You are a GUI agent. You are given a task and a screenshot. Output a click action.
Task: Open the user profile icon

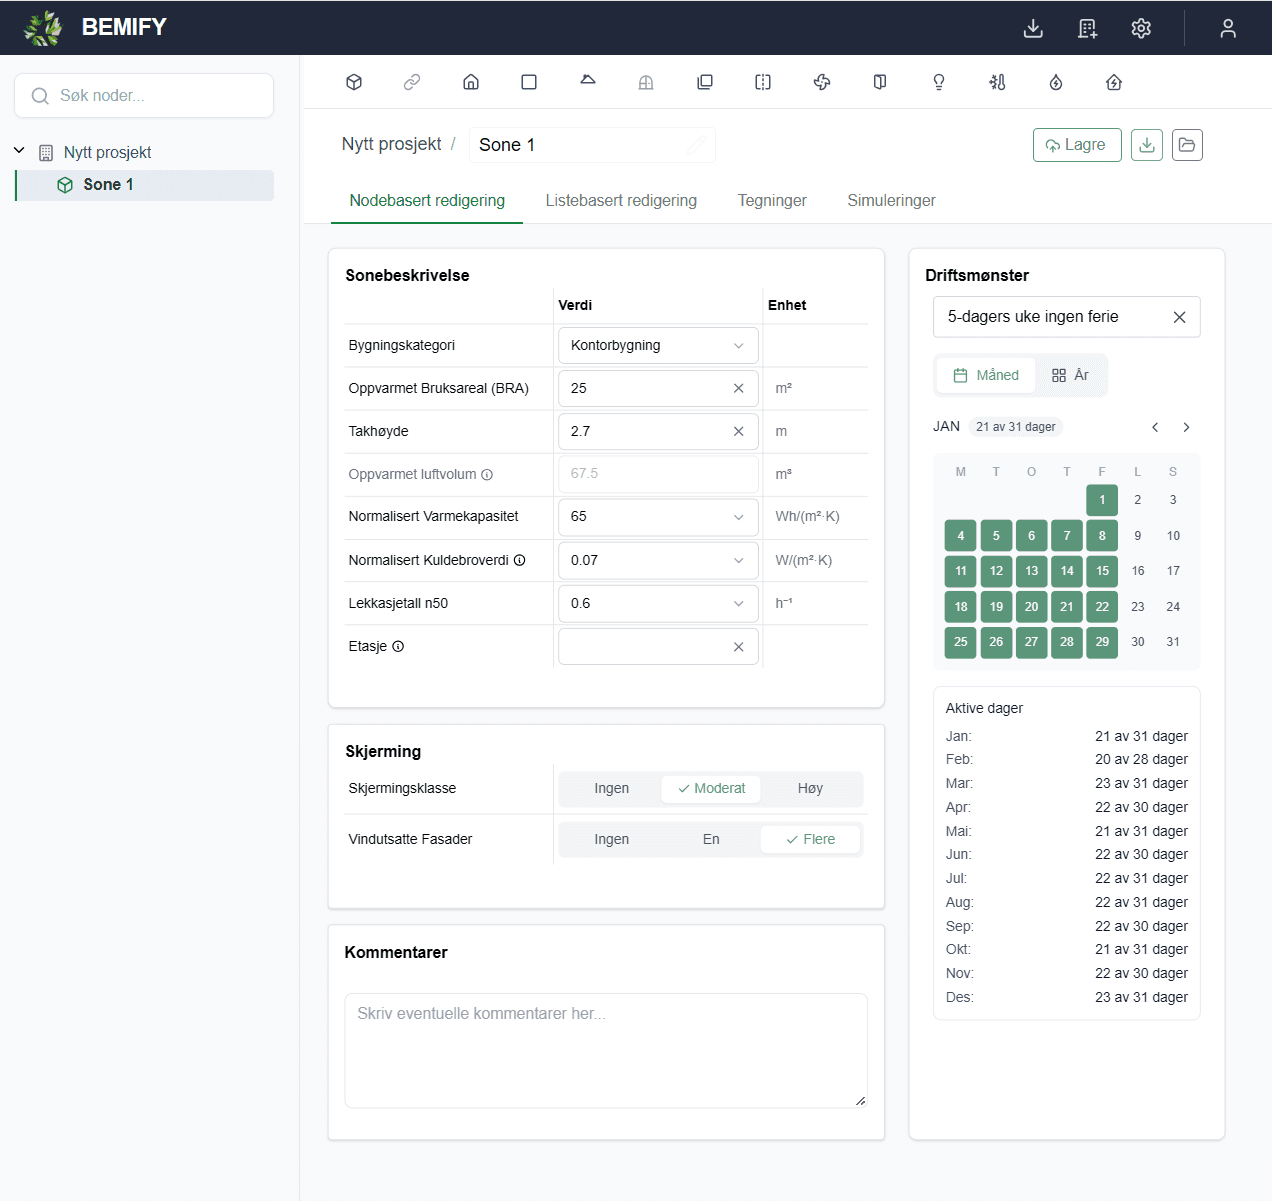(1228, 28)
